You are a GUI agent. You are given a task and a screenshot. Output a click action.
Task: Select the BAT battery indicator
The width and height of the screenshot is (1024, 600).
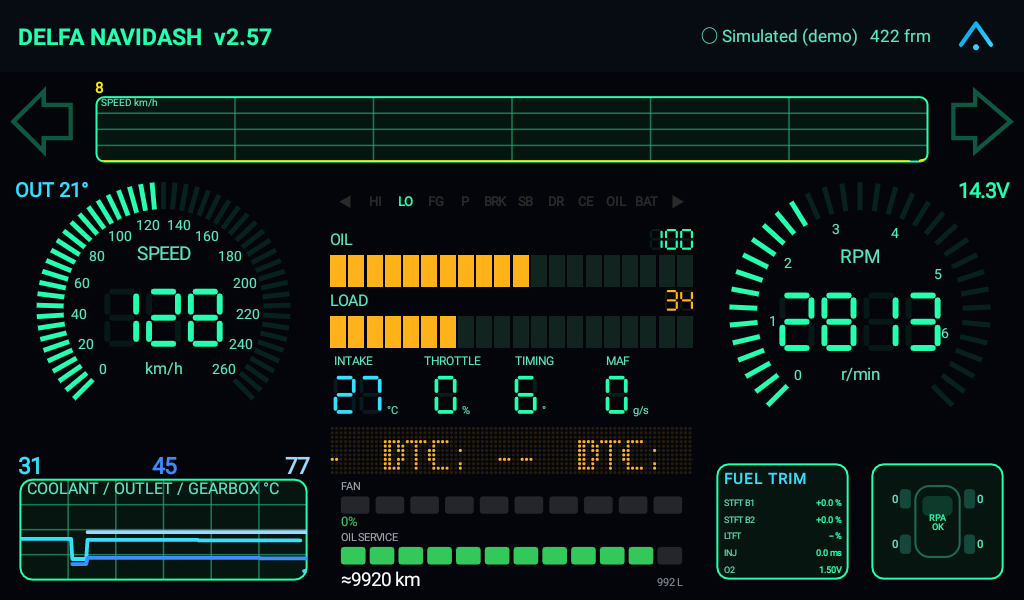tap(647, 202)
